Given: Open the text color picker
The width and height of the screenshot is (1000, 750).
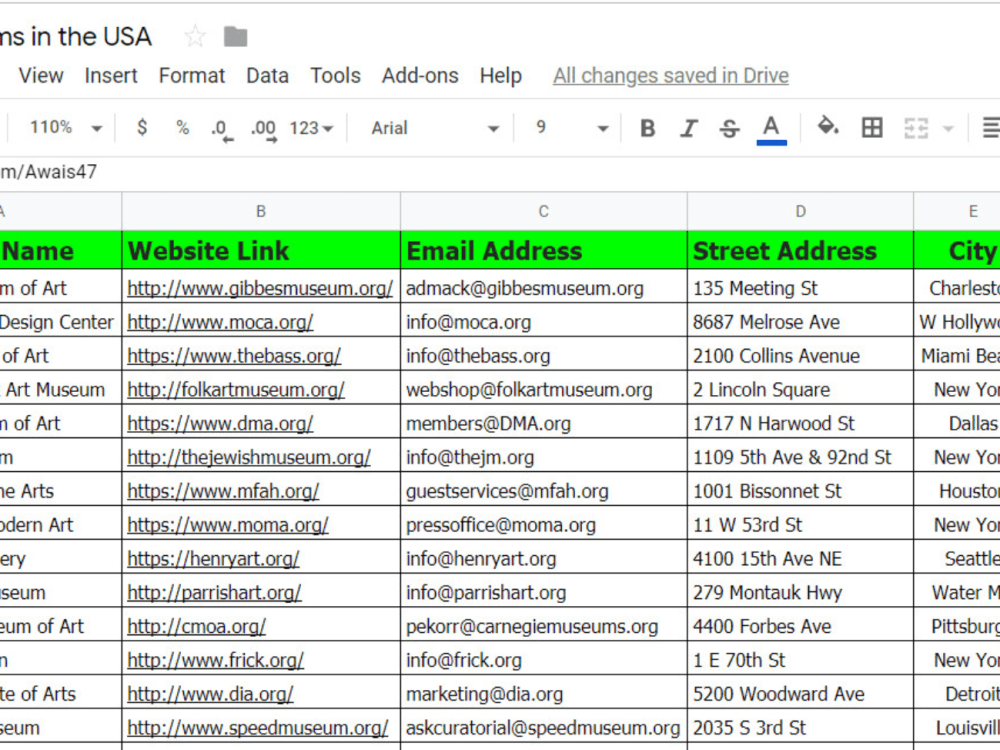Looking at the screenshot, I should tap(770, 128).
